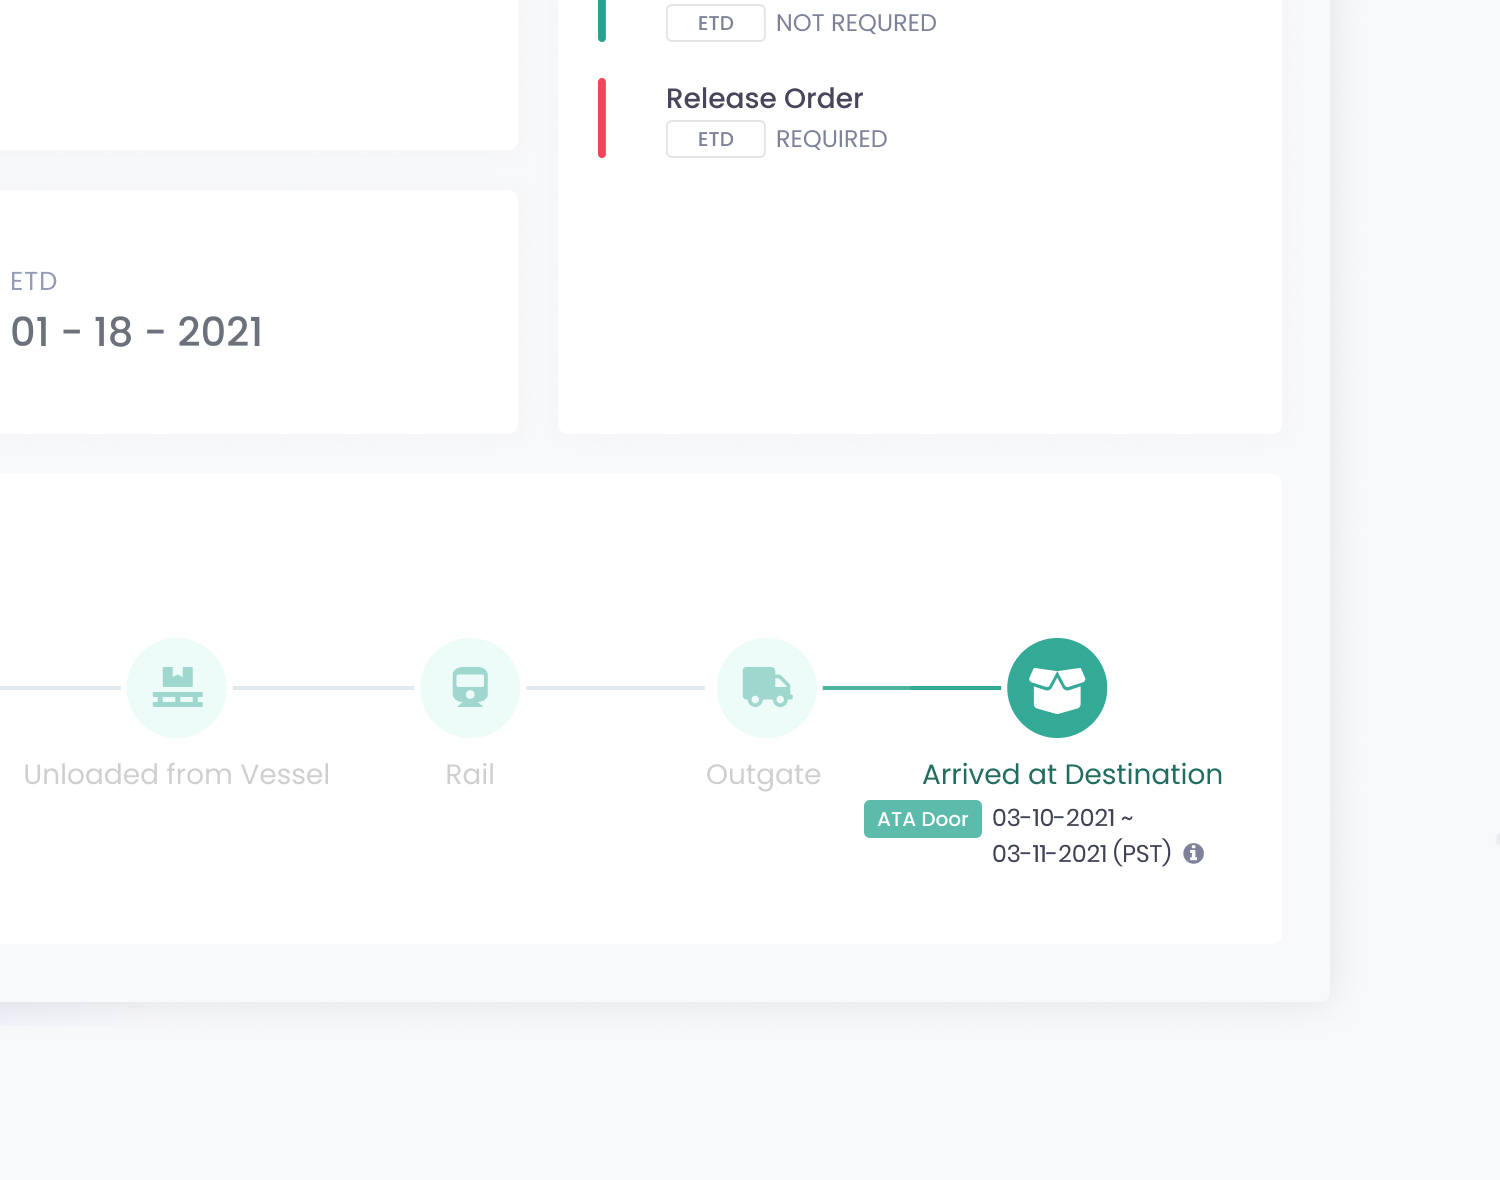Click the Outgate truck icon
1500x1180 pixels.
coord(767,688)
